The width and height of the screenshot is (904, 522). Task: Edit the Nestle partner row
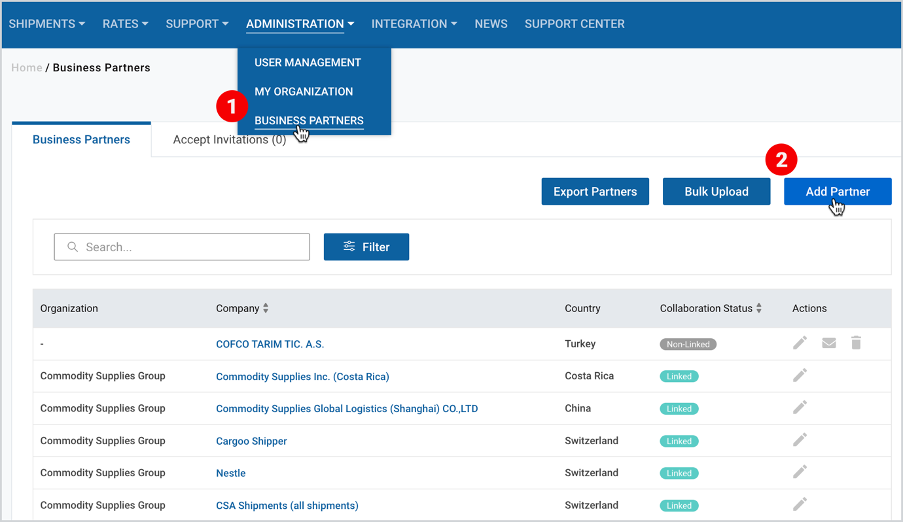point(800,472)
